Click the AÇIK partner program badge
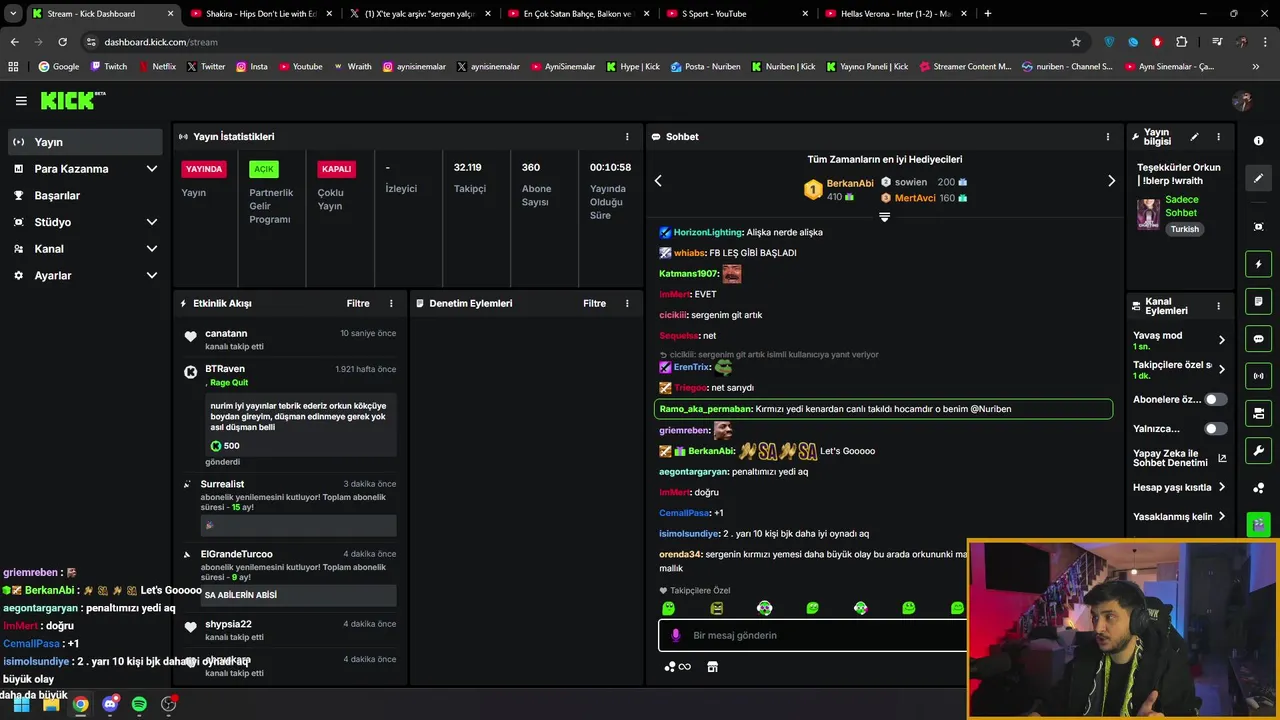The image size is (1280, 720). click(264, 169)
